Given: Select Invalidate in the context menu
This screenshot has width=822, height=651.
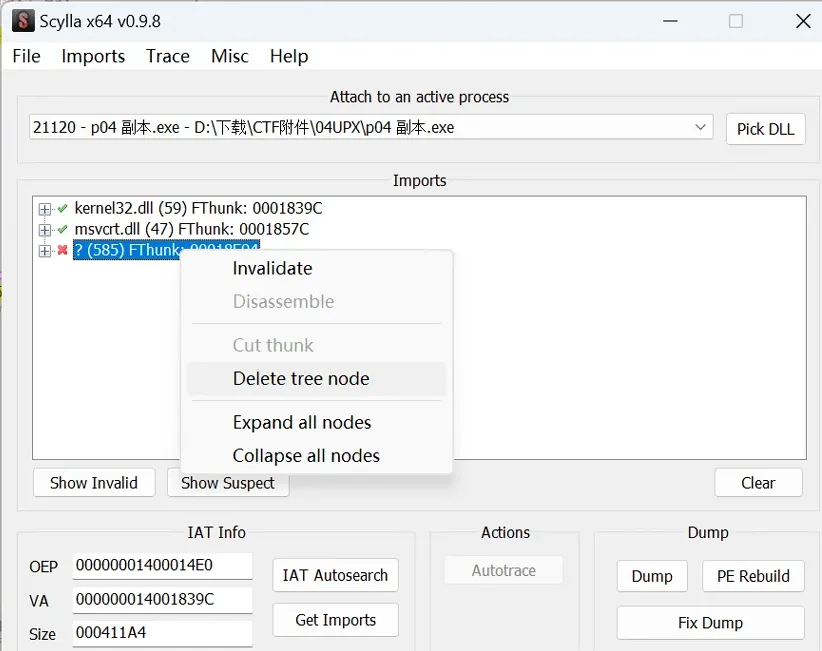Looking at the screenshot, I should pos(272,268).
